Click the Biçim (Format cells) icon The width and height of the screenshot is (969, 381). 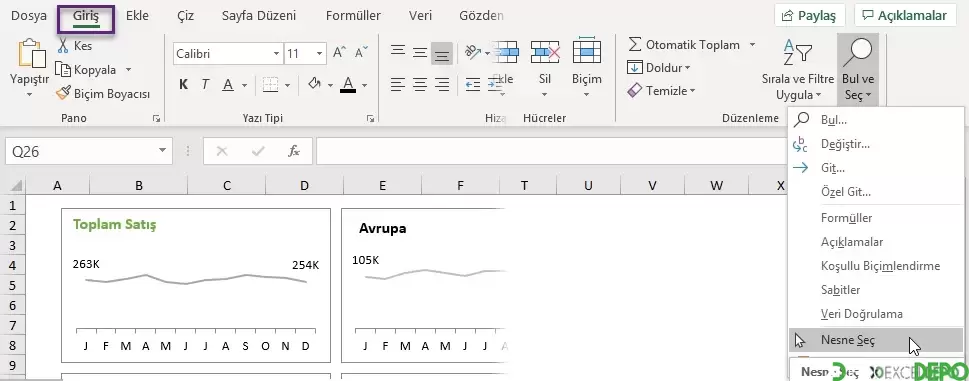click(x=586, y=51)
